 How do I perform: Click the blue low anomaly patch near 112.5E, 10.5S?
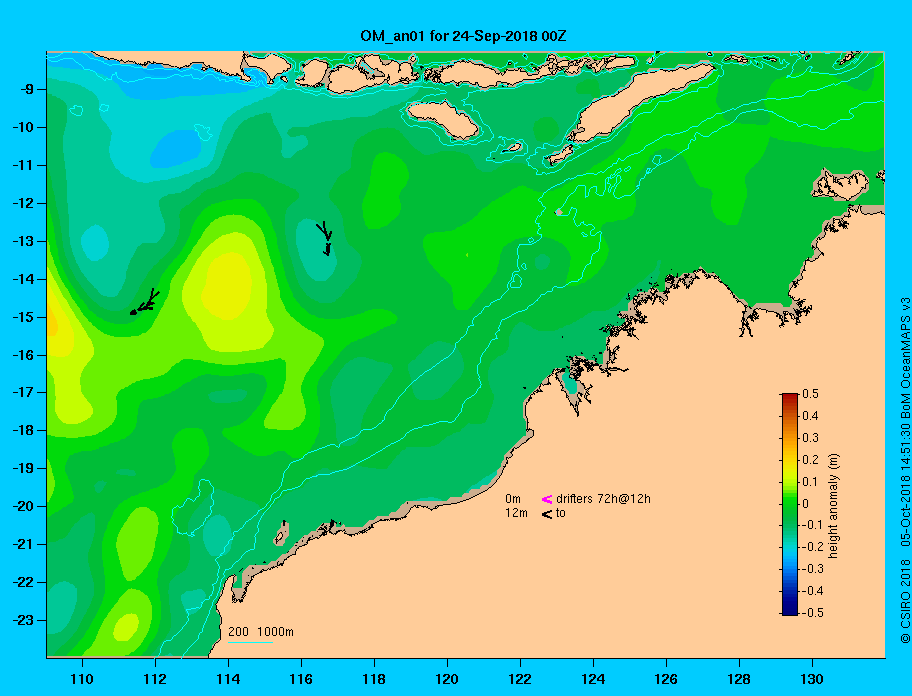click(x=176, y=148)
